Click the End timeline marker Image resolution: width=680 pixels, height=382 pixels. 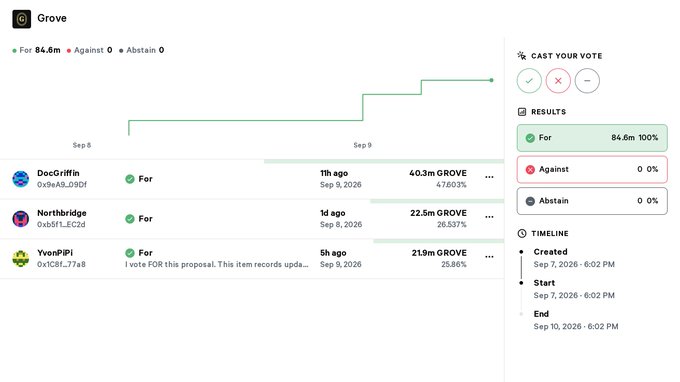pos(521,314)
